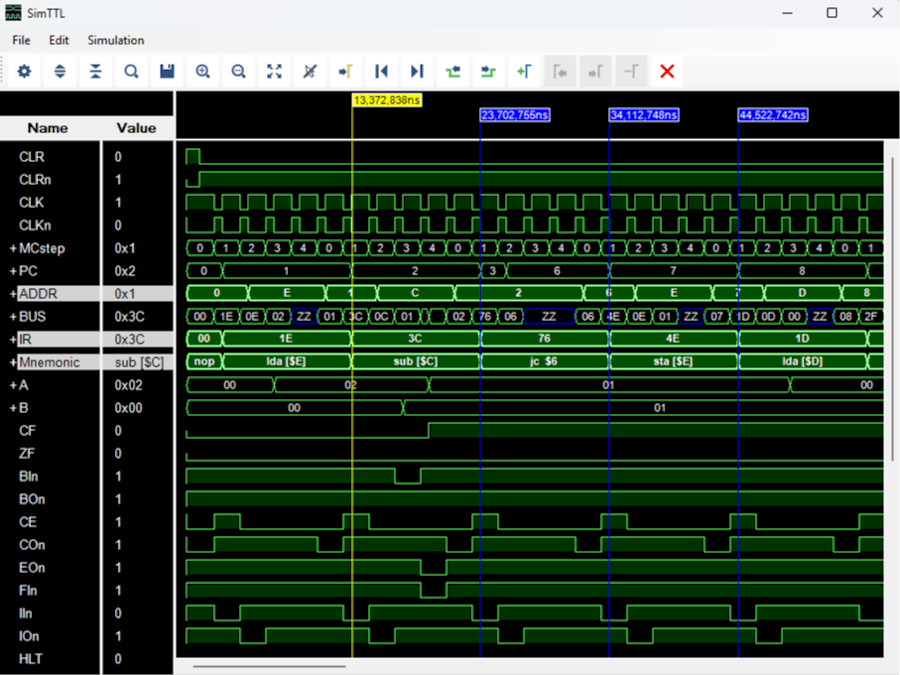Expand the MCstep signal bus

13,248
